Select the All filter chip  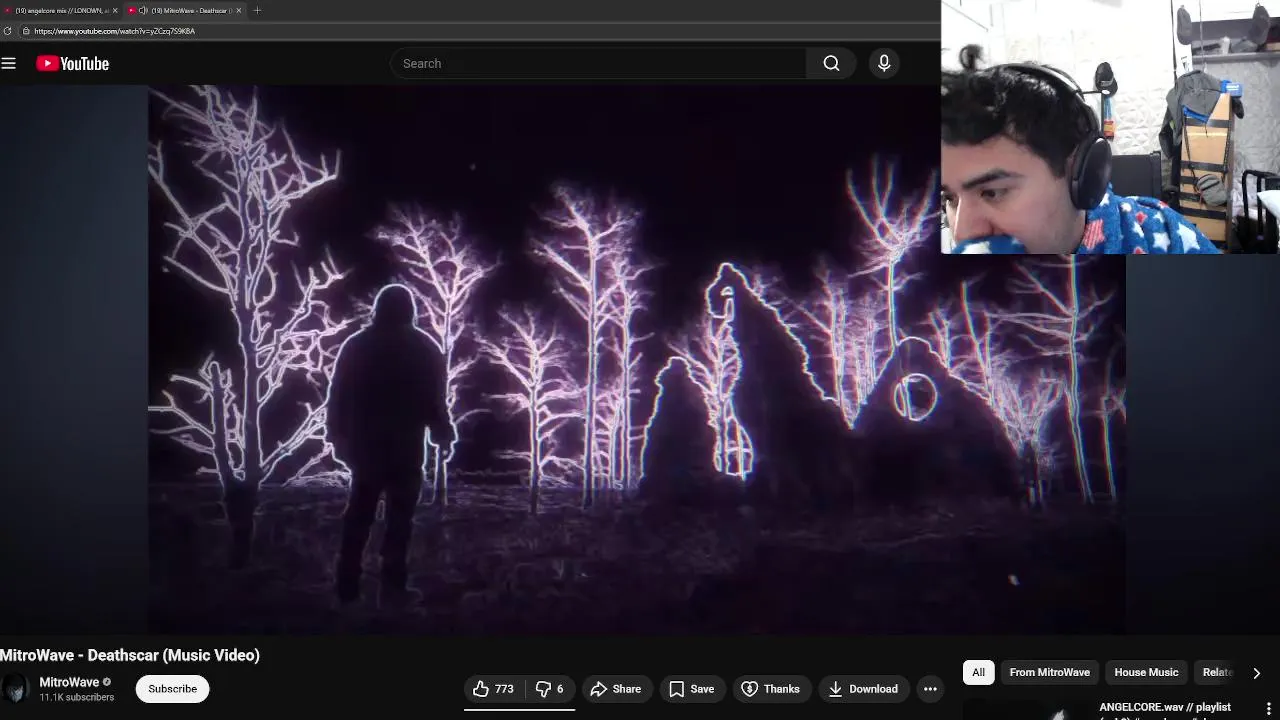click(978, 672)
